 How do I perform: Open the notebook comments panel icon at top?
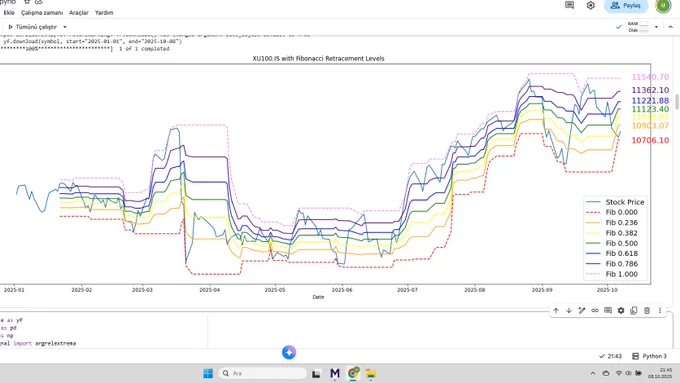click(569, 5)
